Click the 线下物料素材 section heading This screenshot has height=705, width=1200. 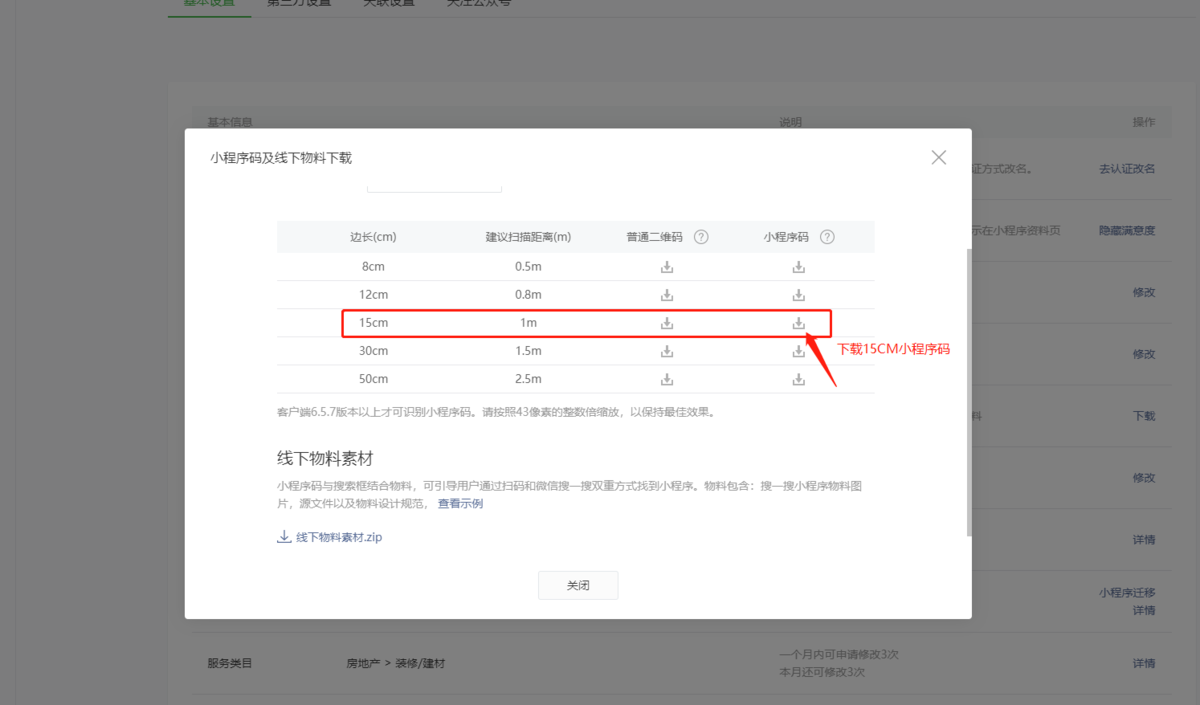pos(325,458)
